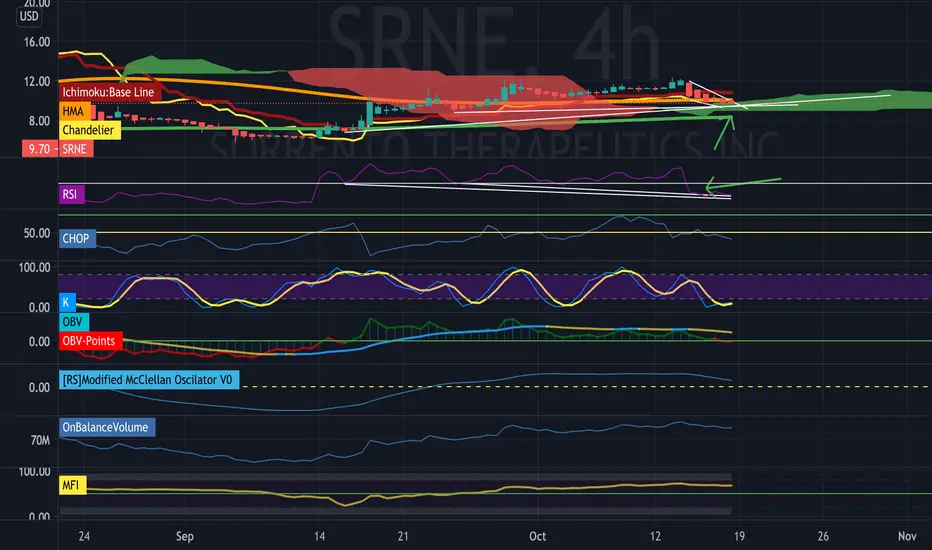This screenshot has width=932, height=550.
Task: Select the HMA indicator label
Action: click(74, 111)
